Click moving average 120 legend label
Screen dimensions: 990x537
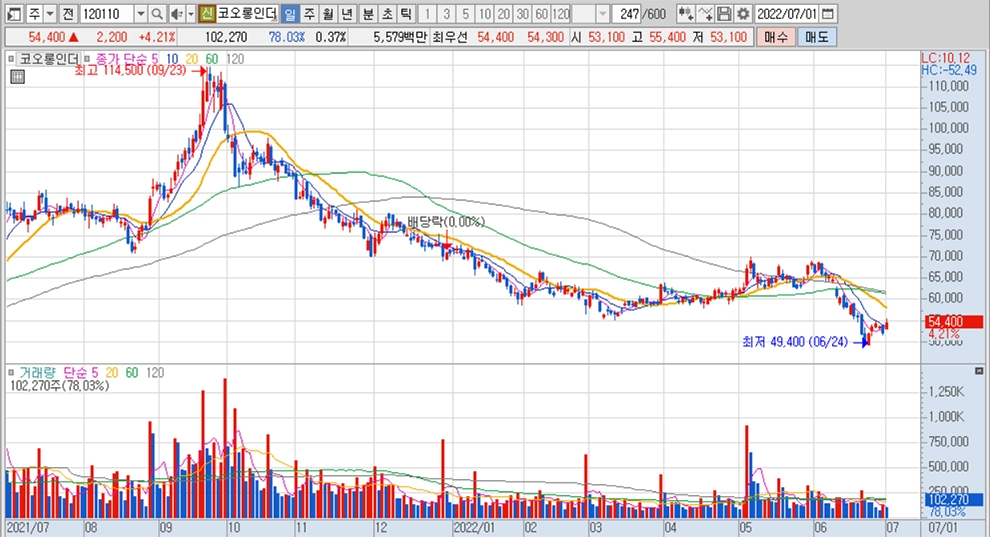click(x=235, y=59)
